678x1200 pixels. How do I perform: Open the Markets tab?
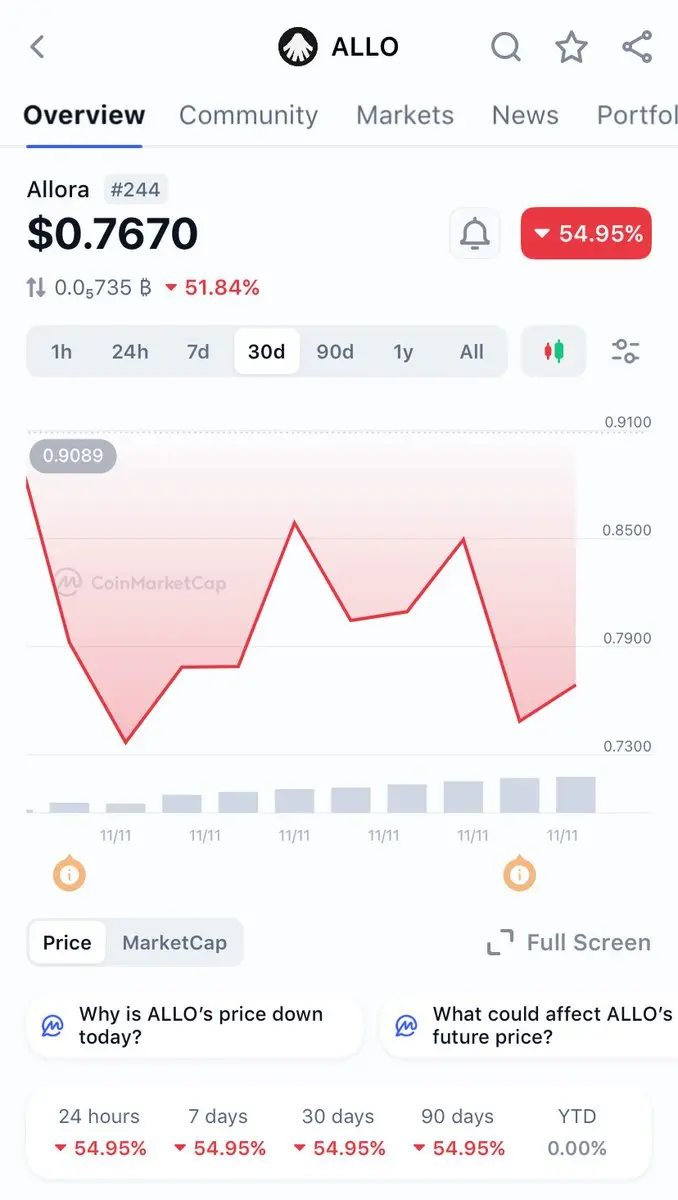tap(405, 115)
